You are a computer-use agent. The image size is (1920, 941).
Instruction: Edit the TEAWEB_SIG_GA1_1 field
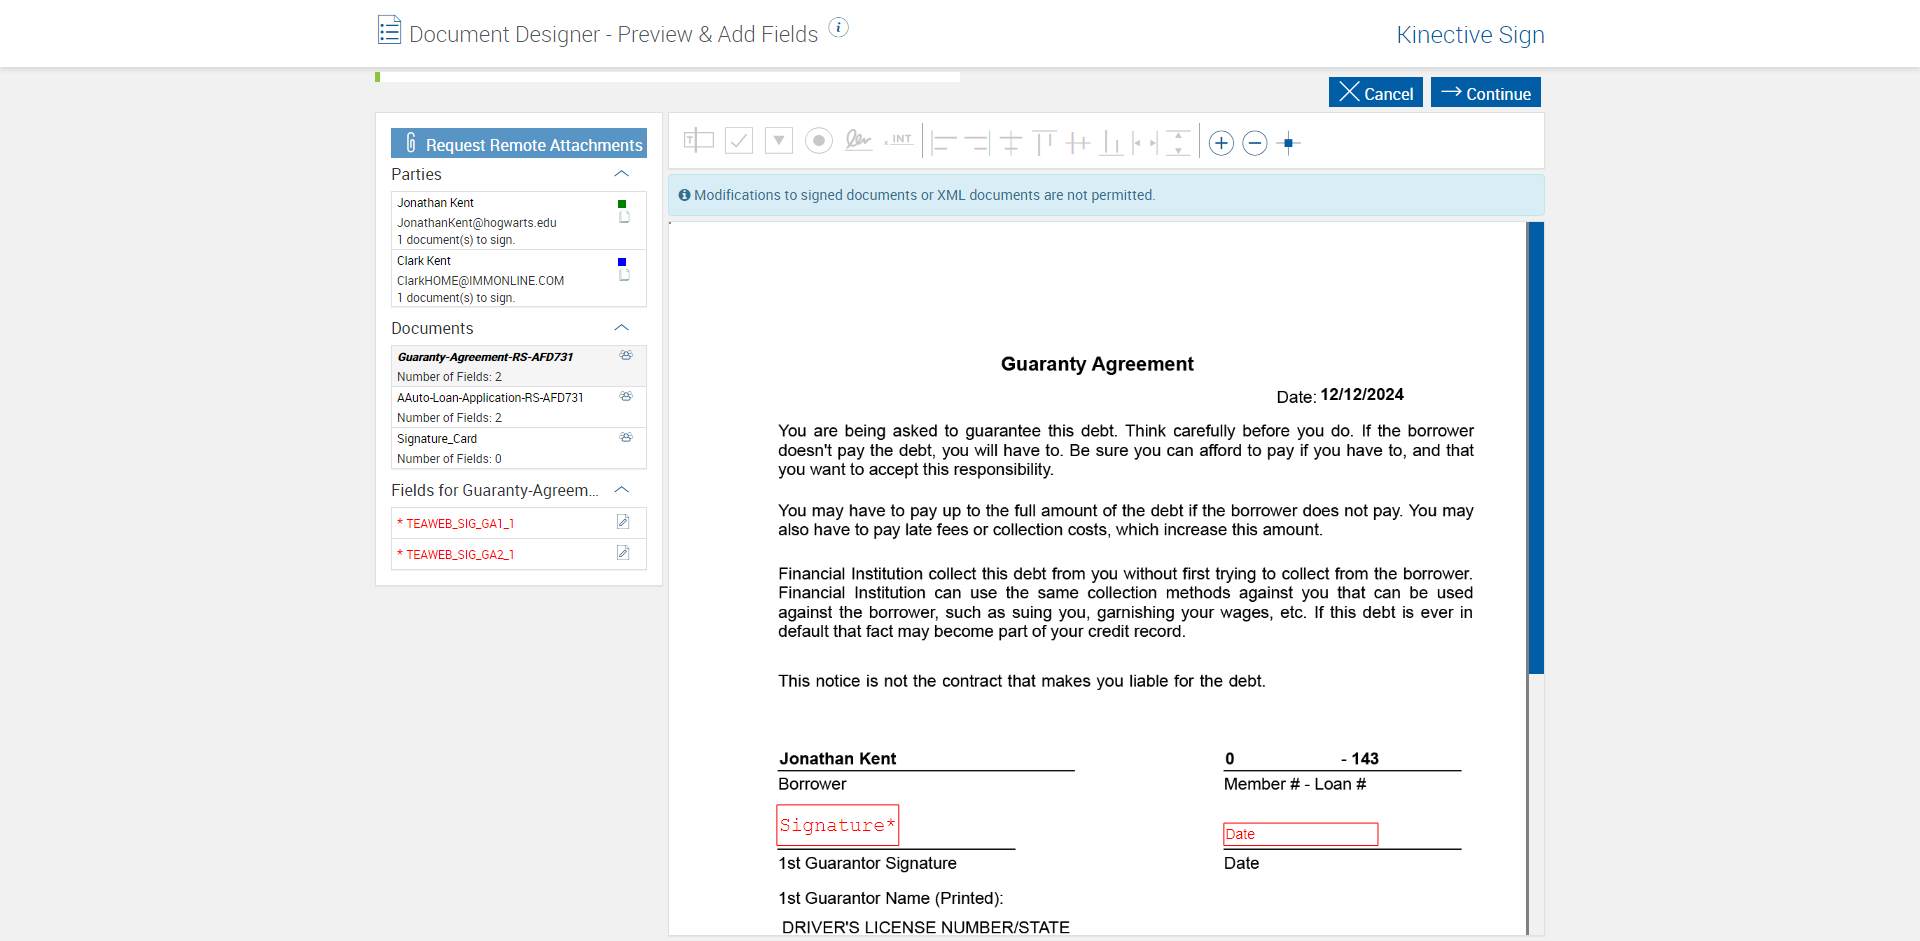tap(623, 522)
